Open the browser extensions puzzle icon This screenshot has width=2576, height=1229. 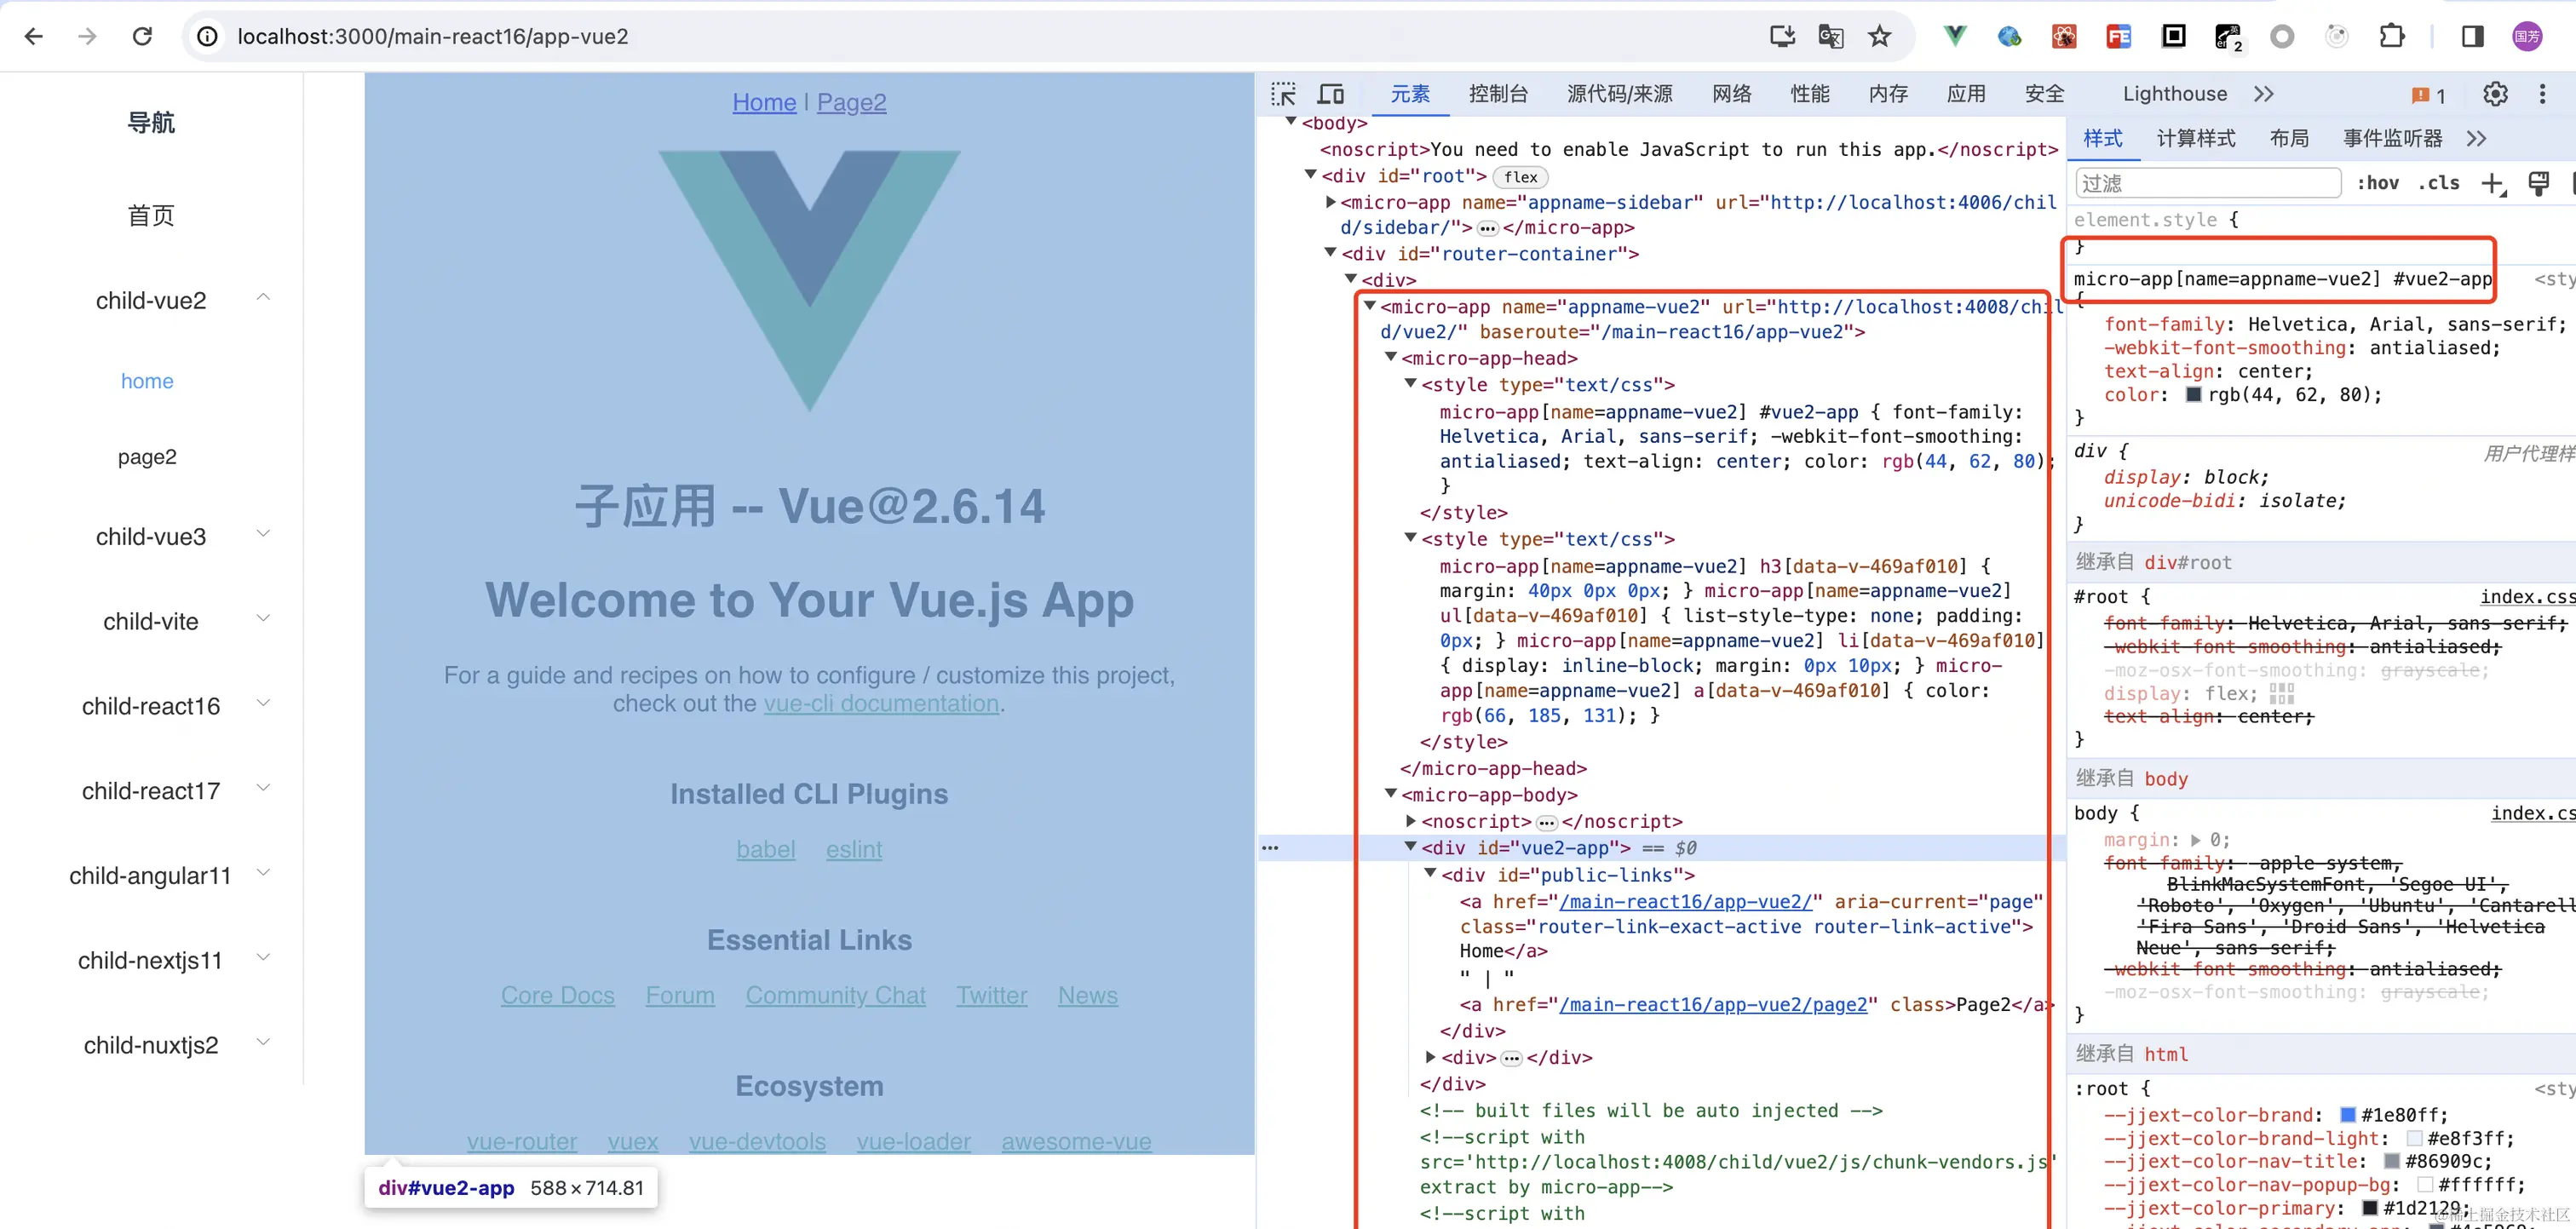click(x=2392, y=37)
